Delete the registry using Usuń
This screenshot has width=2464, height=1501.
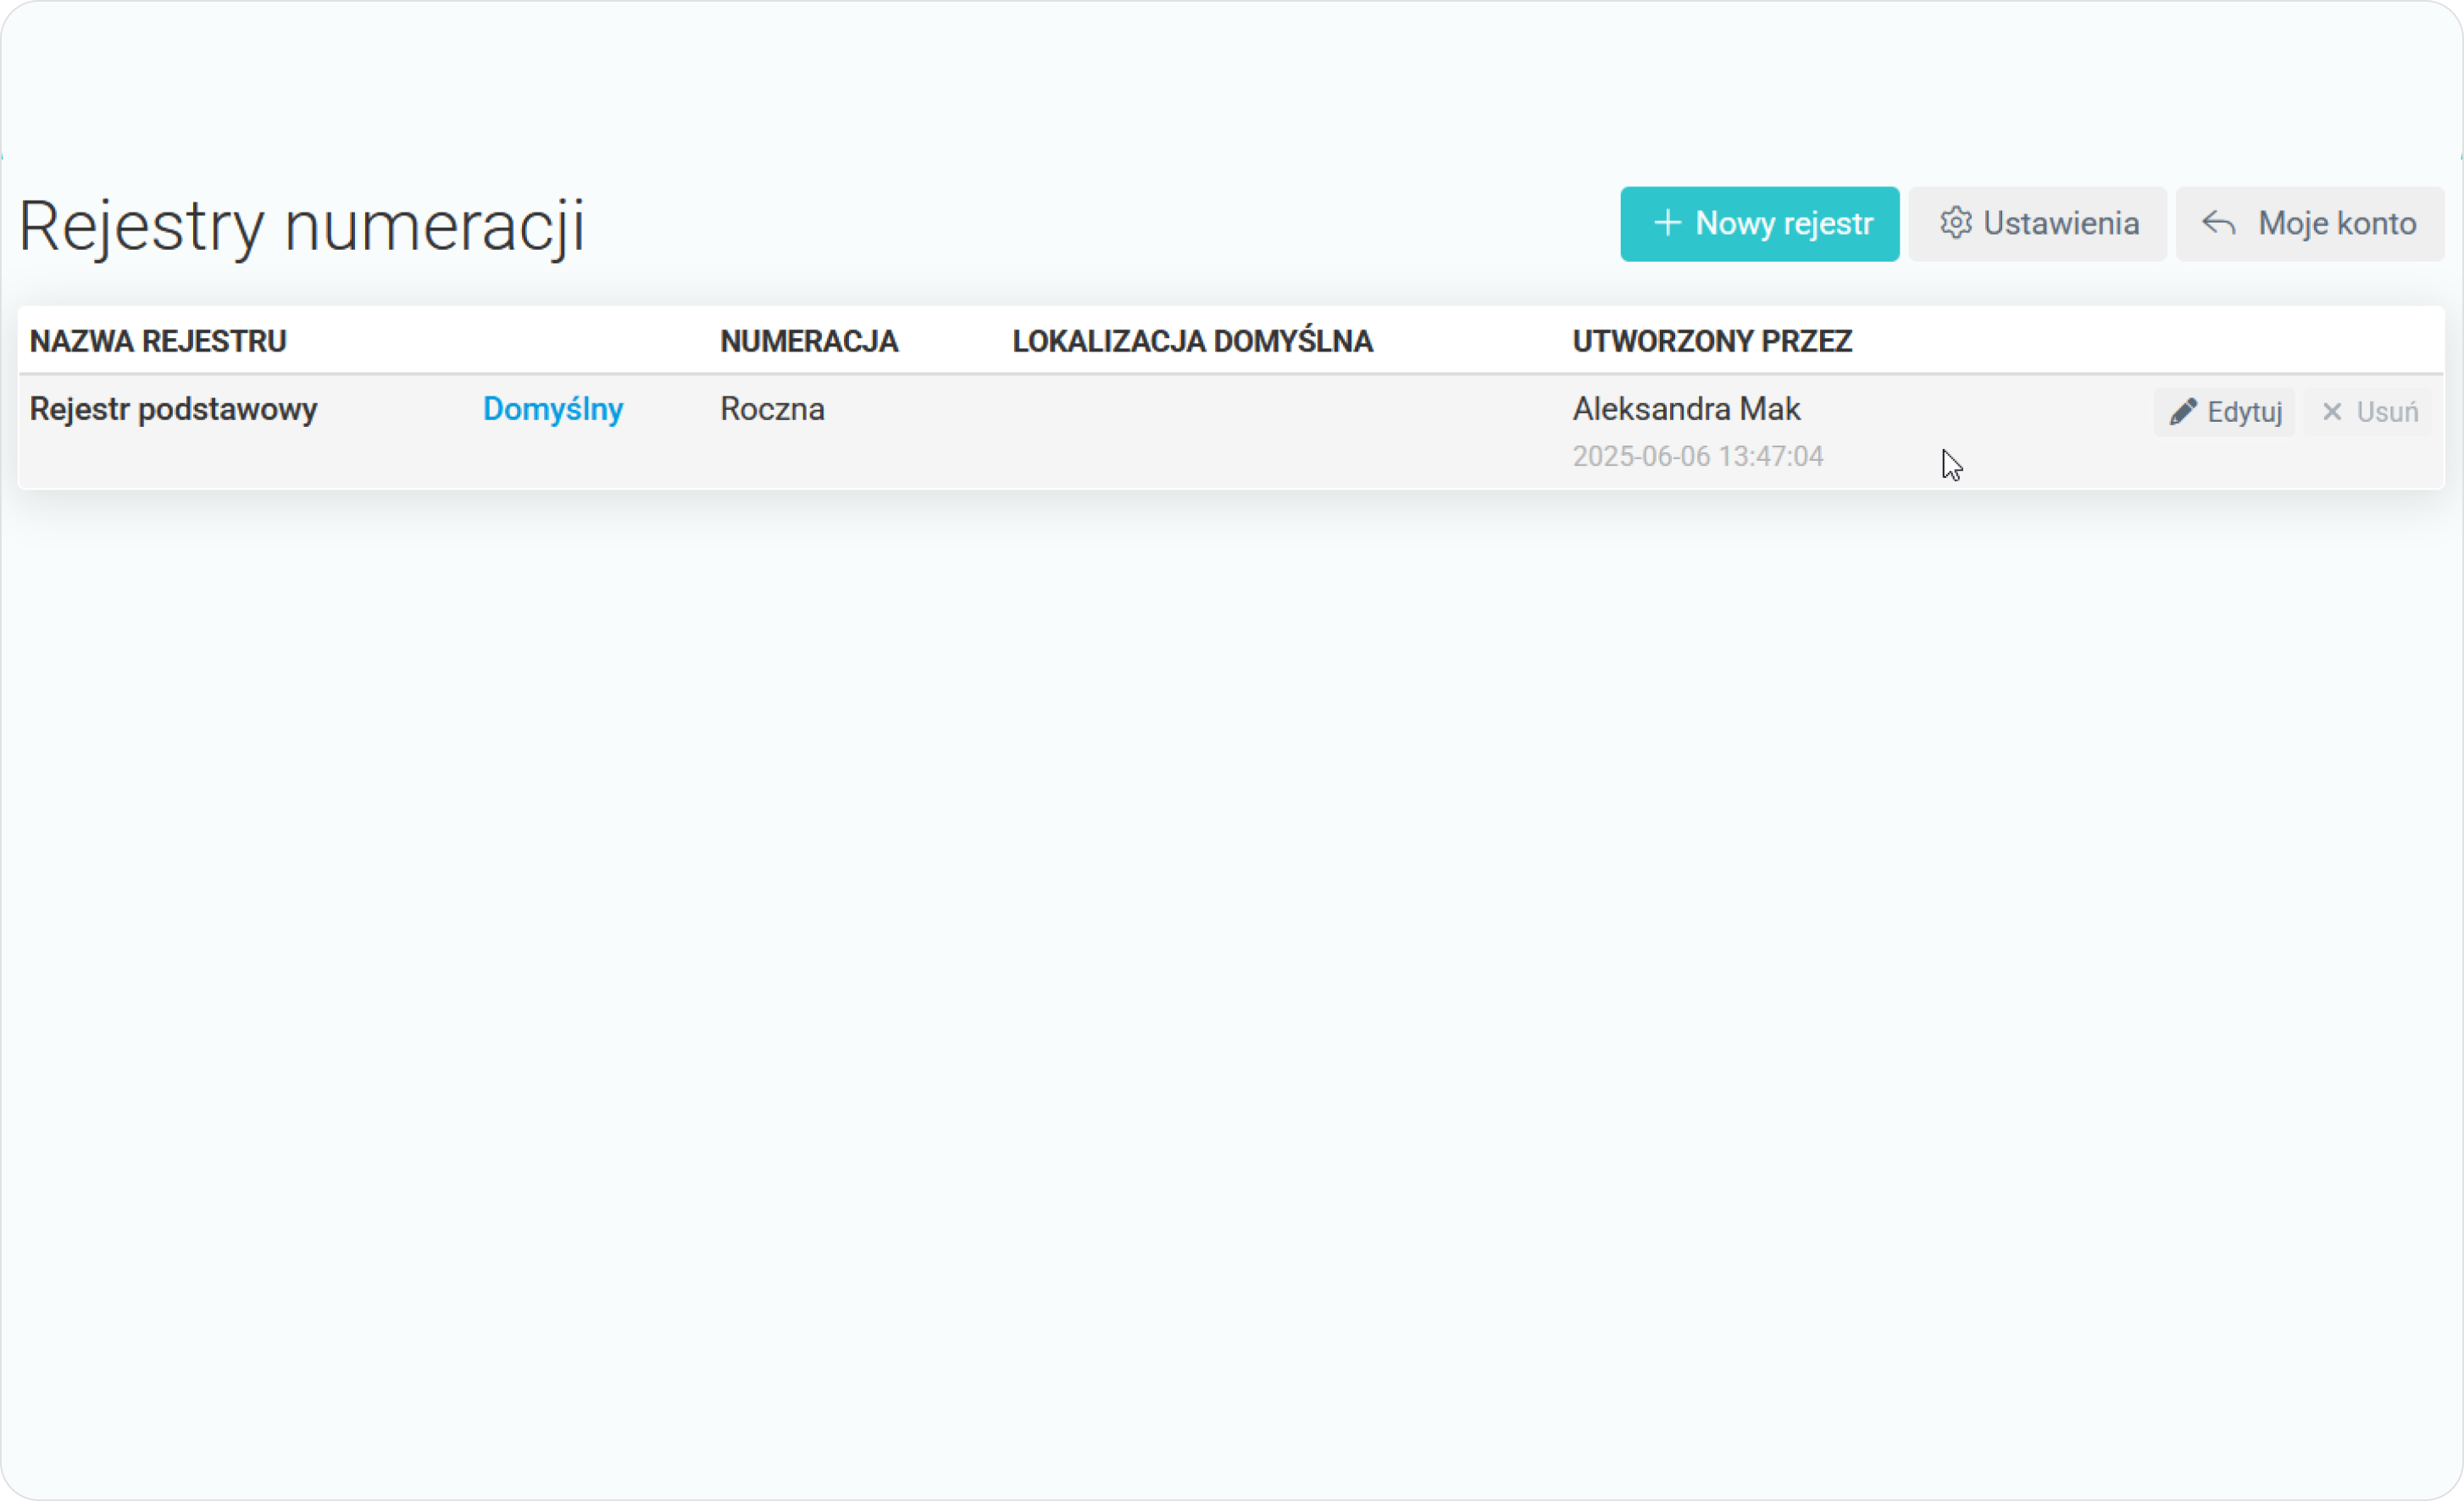pyautogui.click(x=2369, y=412)
